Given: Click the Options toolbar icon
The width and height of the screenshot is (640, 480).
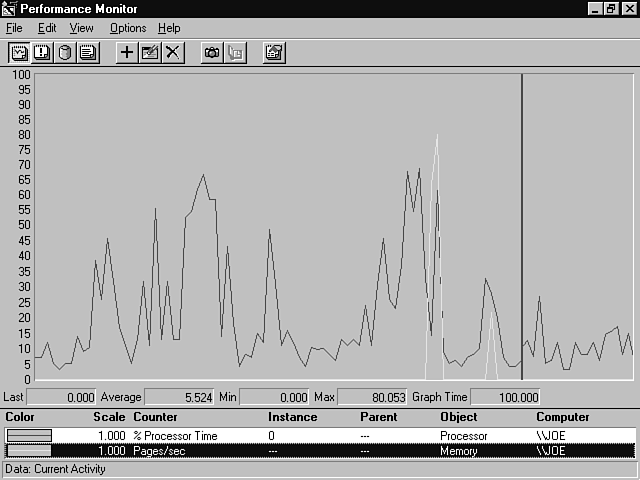Looking at the screenshot, I should pos(274,53).
